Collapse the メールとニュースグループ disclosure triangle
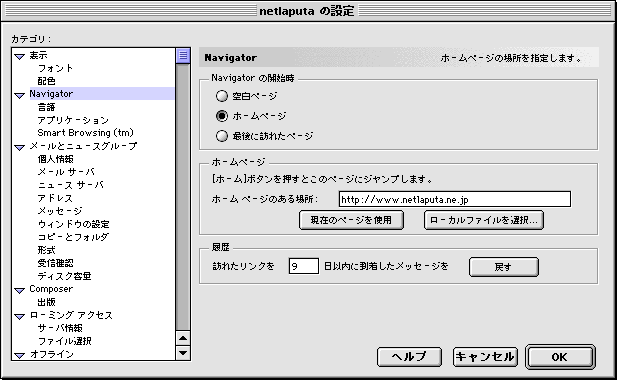This screenshot has height=380, width=617. click(x=19, y=148)
